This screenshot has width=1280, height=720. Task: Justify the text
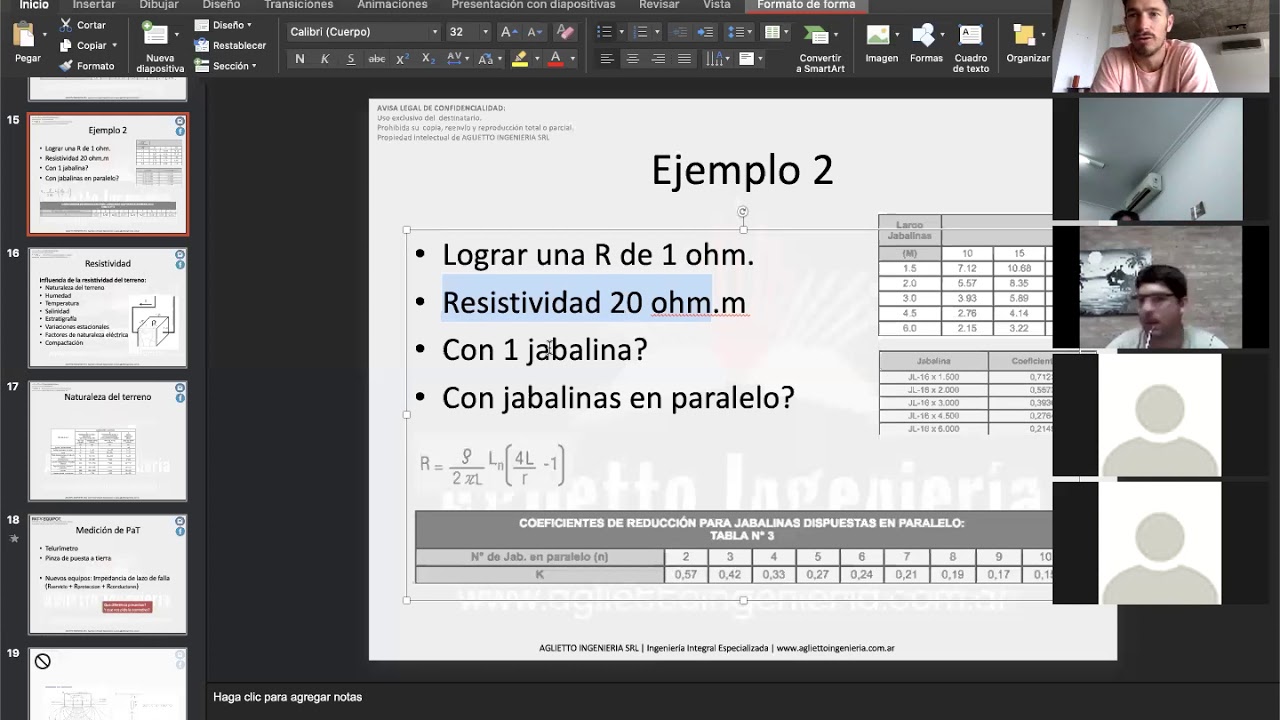tap(685, 59)
